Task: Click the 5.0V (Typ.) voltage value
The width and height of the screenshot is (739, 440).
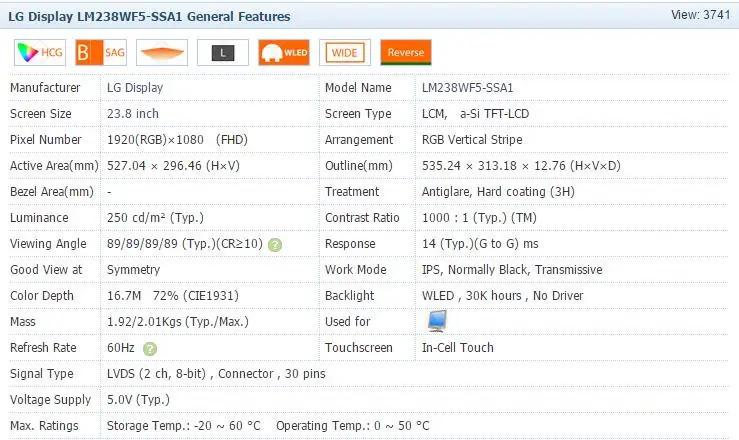Action: 138,399
